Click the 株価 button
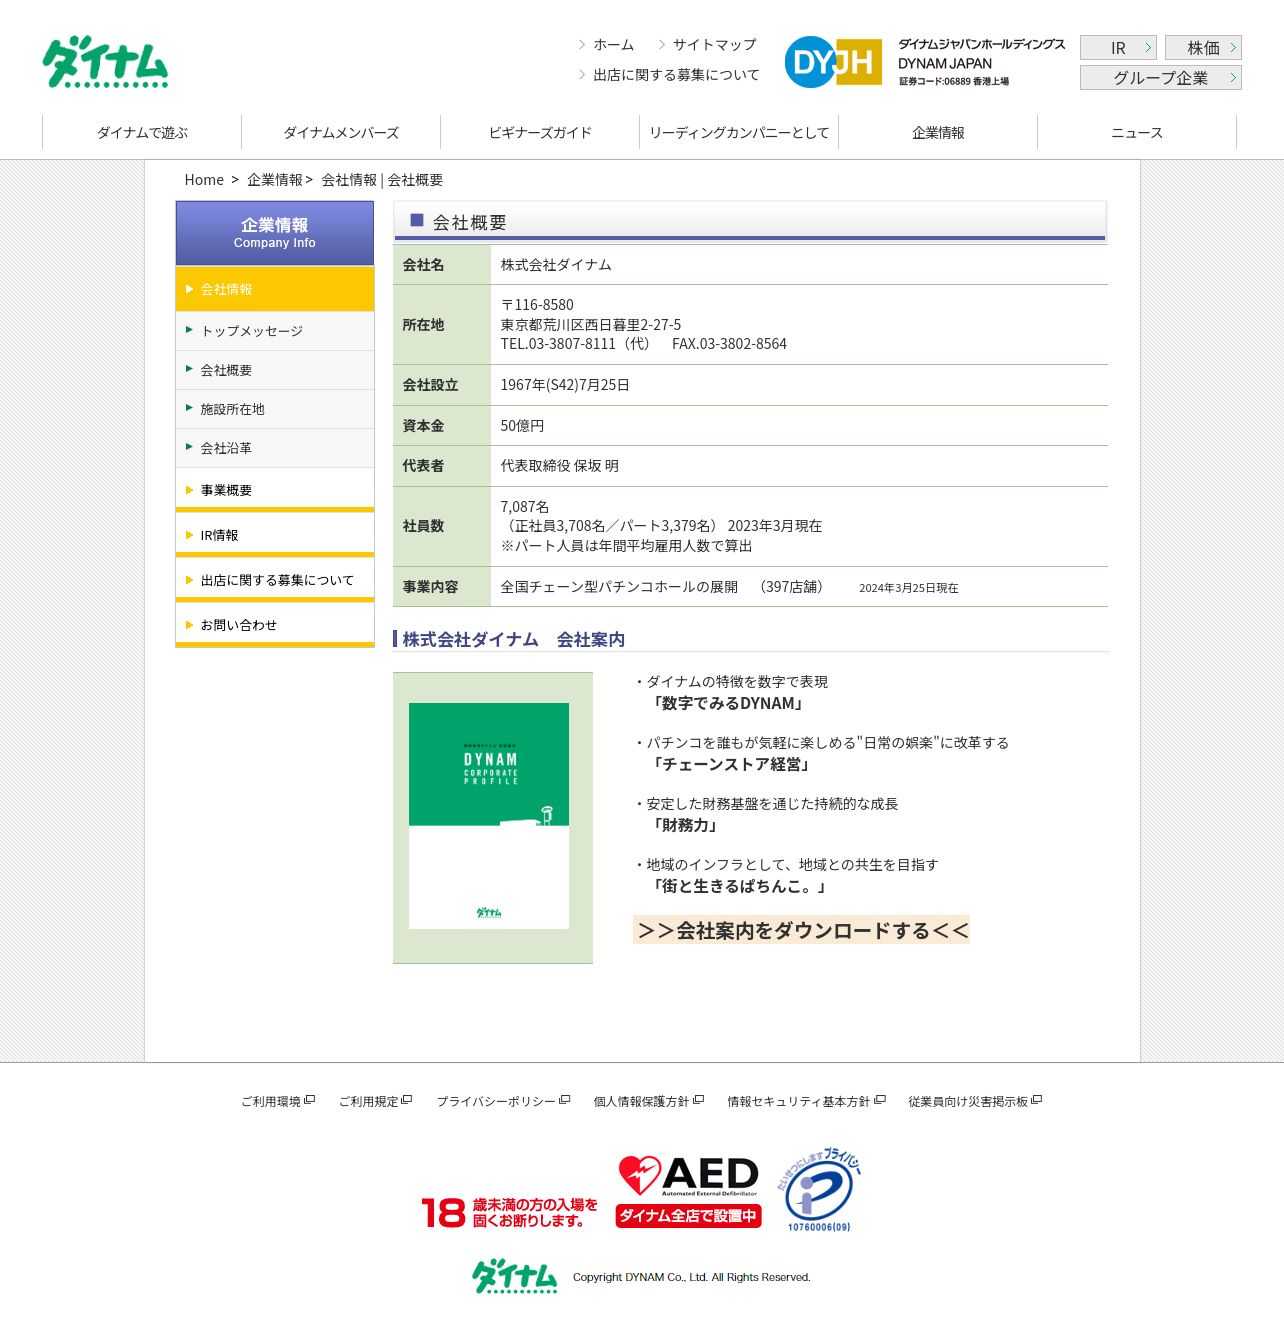The image size is (1284, 1324). tap(1203, 48)
